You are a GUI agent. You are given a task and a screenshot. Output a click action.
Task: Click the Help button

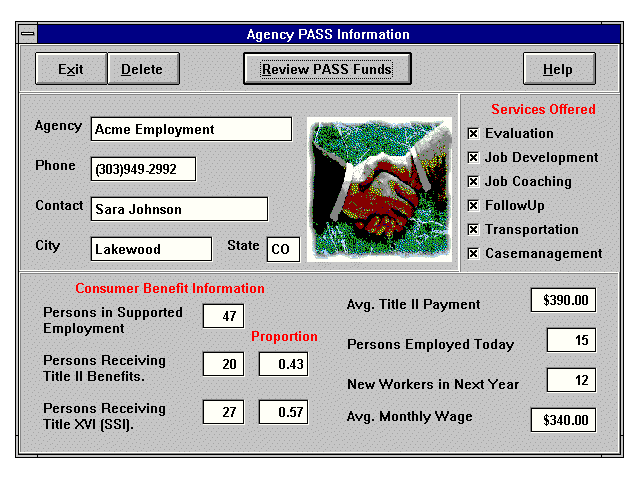tap(559, 70)
